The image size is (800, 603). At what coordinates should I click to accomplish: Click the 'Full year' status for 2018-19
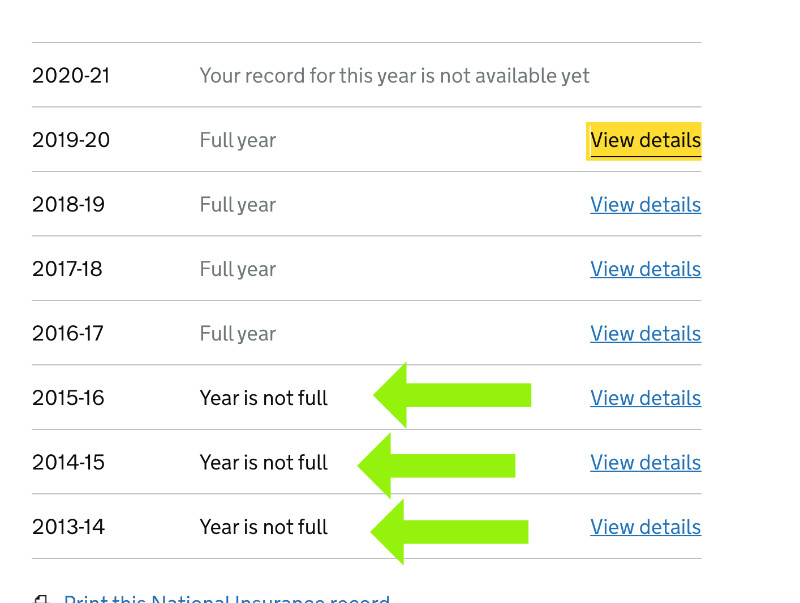click(x=238, y=205)
